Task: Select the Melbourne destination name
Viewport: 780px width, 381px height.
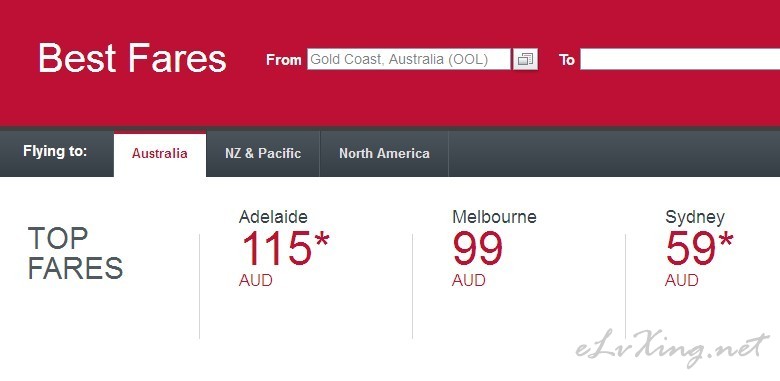Action: point(494,216)
